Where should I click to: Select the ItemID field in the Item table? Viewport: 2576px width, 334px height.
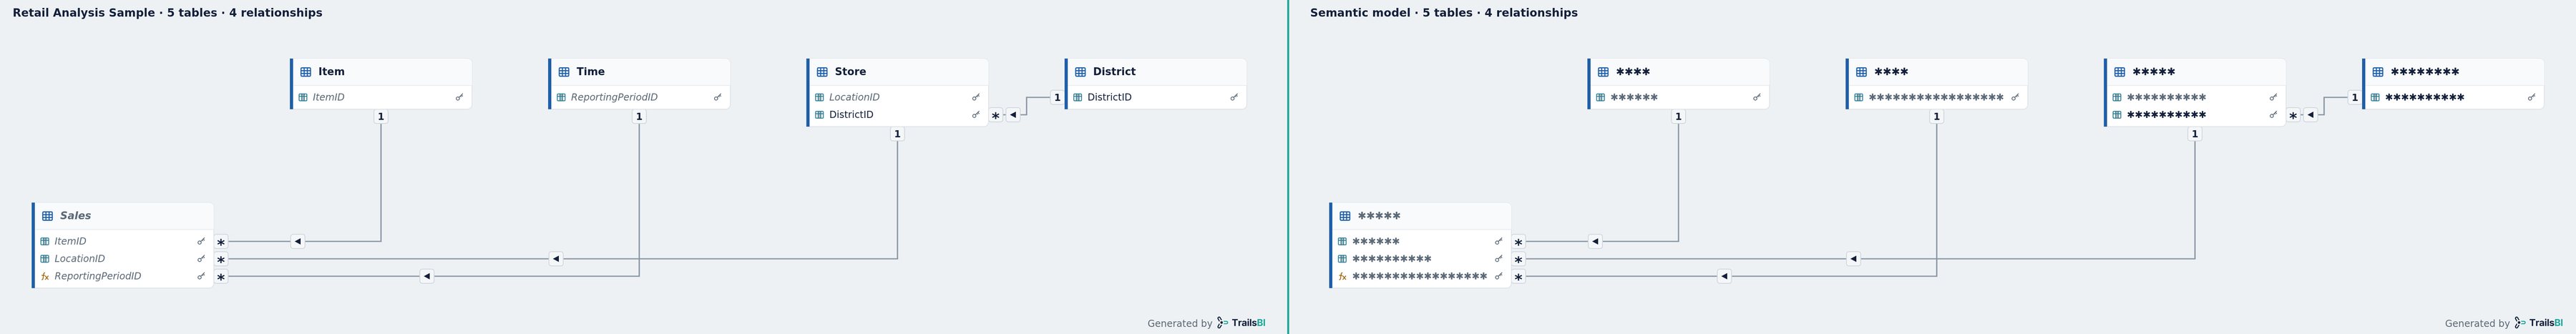[382, 98]
